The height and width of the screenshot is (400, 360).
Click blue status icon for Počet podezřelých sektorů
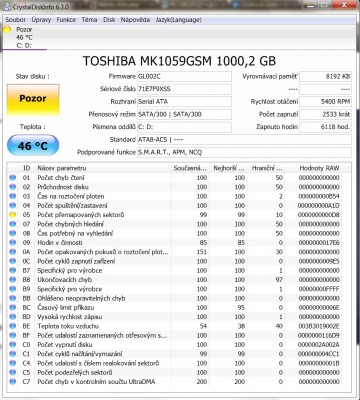point(13,372)
